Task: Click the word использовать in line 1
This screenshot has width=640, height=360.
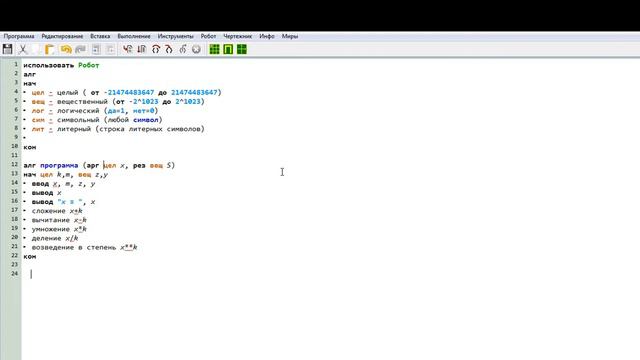Action: coord(49,65)
